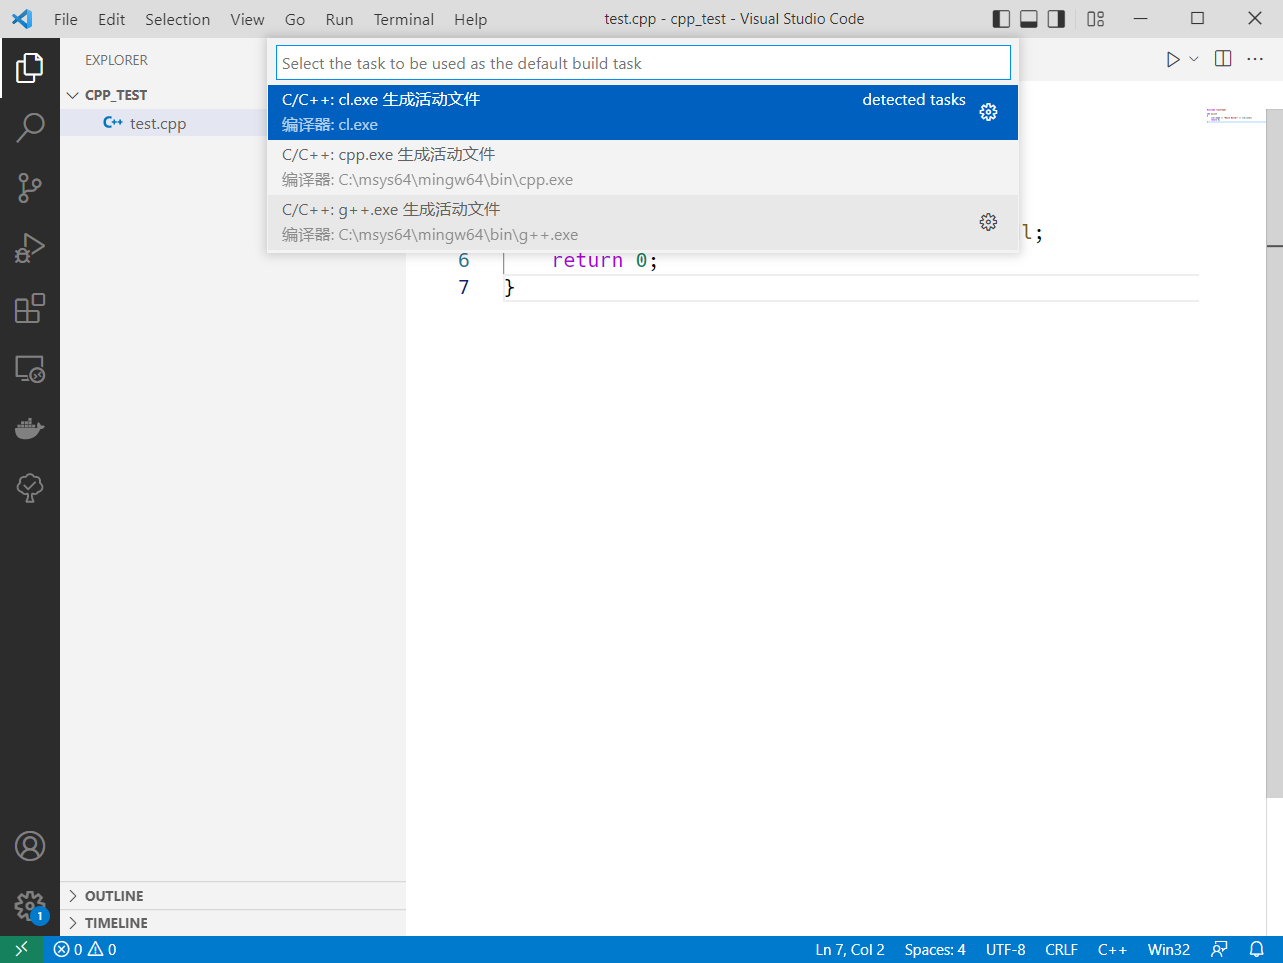Open the Run and Debug view
This screenshot has width=1283, height=963.
pos(30,248)
